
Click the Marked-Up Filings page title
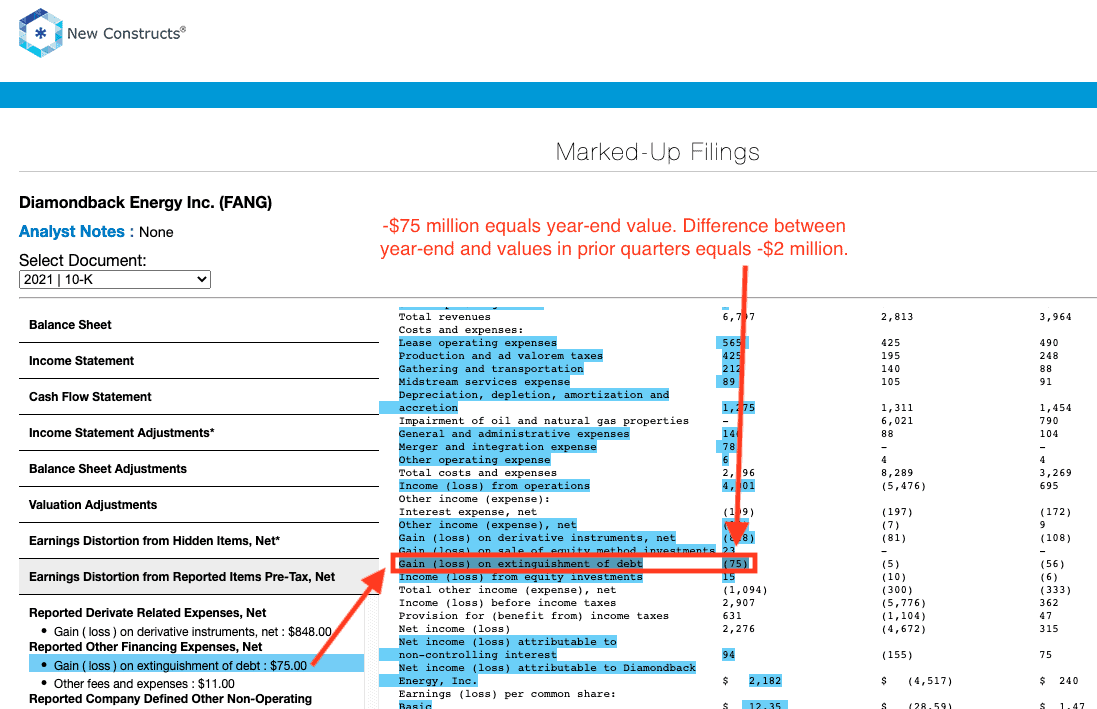click(x=658, y=152)
